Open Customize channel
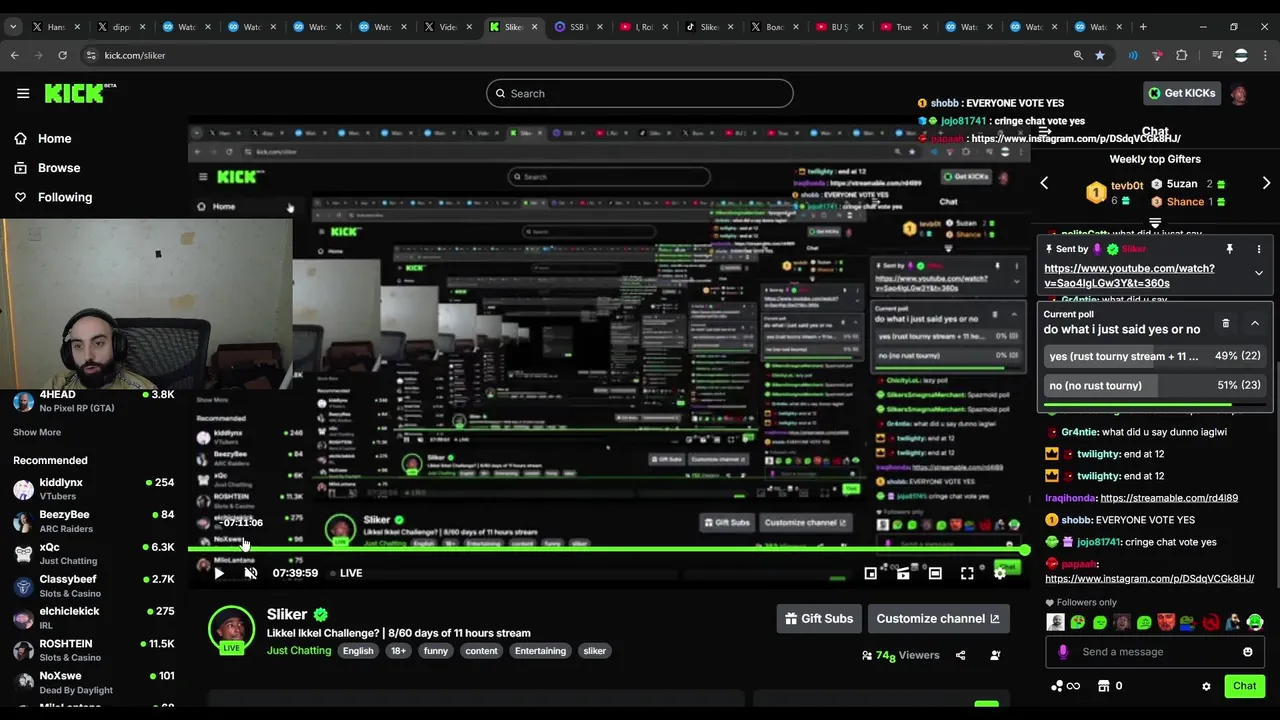1280x720 pixels. click(x=938, y=618)
